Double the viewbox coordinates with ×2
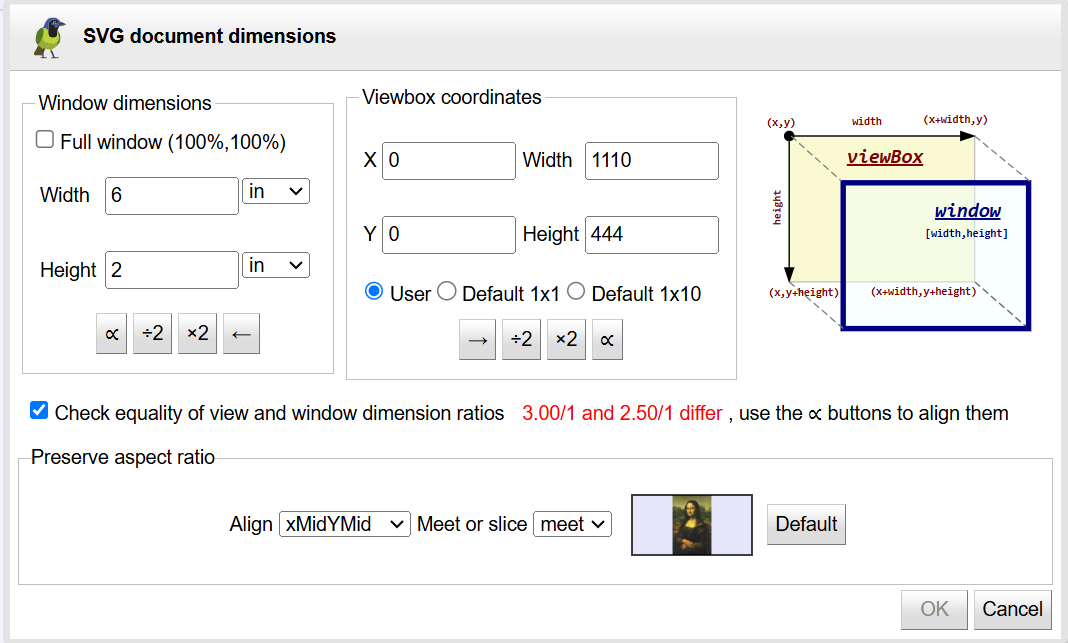The image size is (1068, 643). (x=566, y=340)
